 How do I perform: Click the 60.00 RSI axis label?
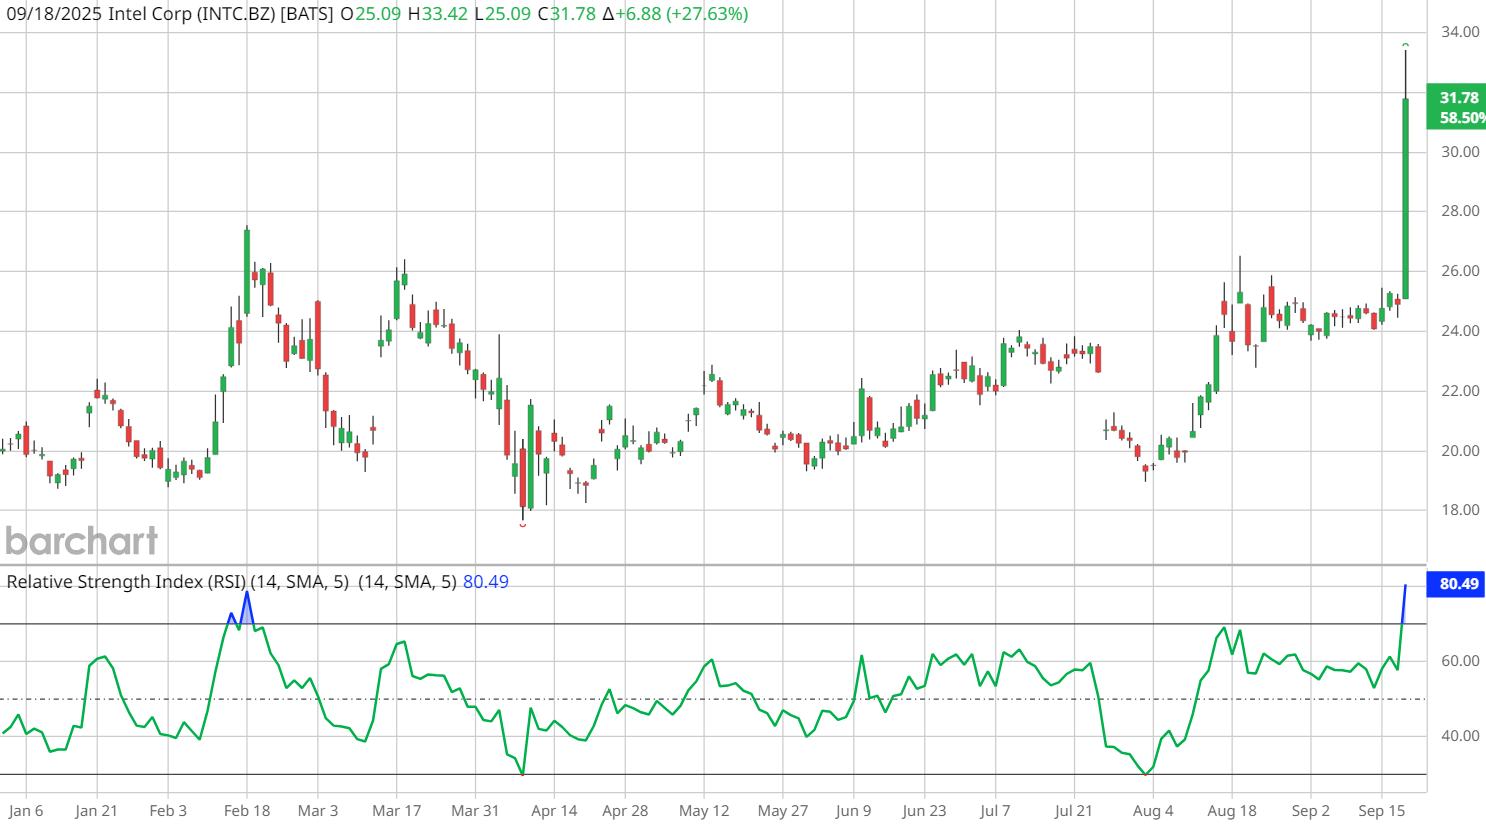[1460, 661]
